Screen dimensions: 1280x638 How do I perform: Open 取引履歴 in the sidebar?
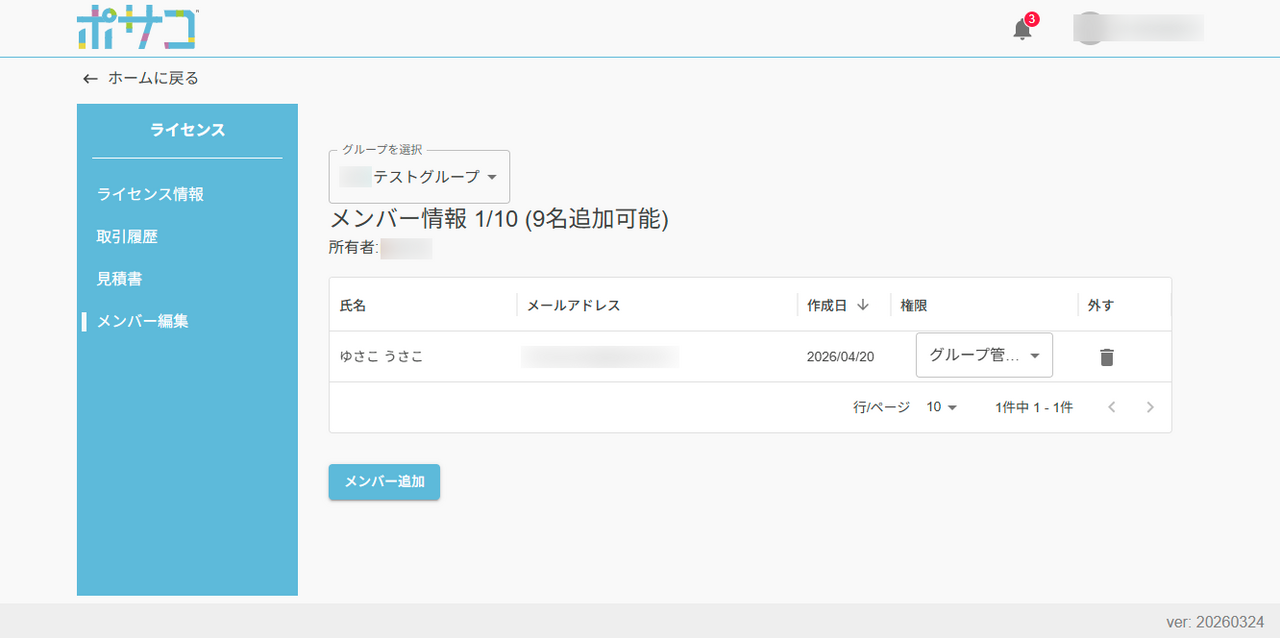[x=127, y=237]
